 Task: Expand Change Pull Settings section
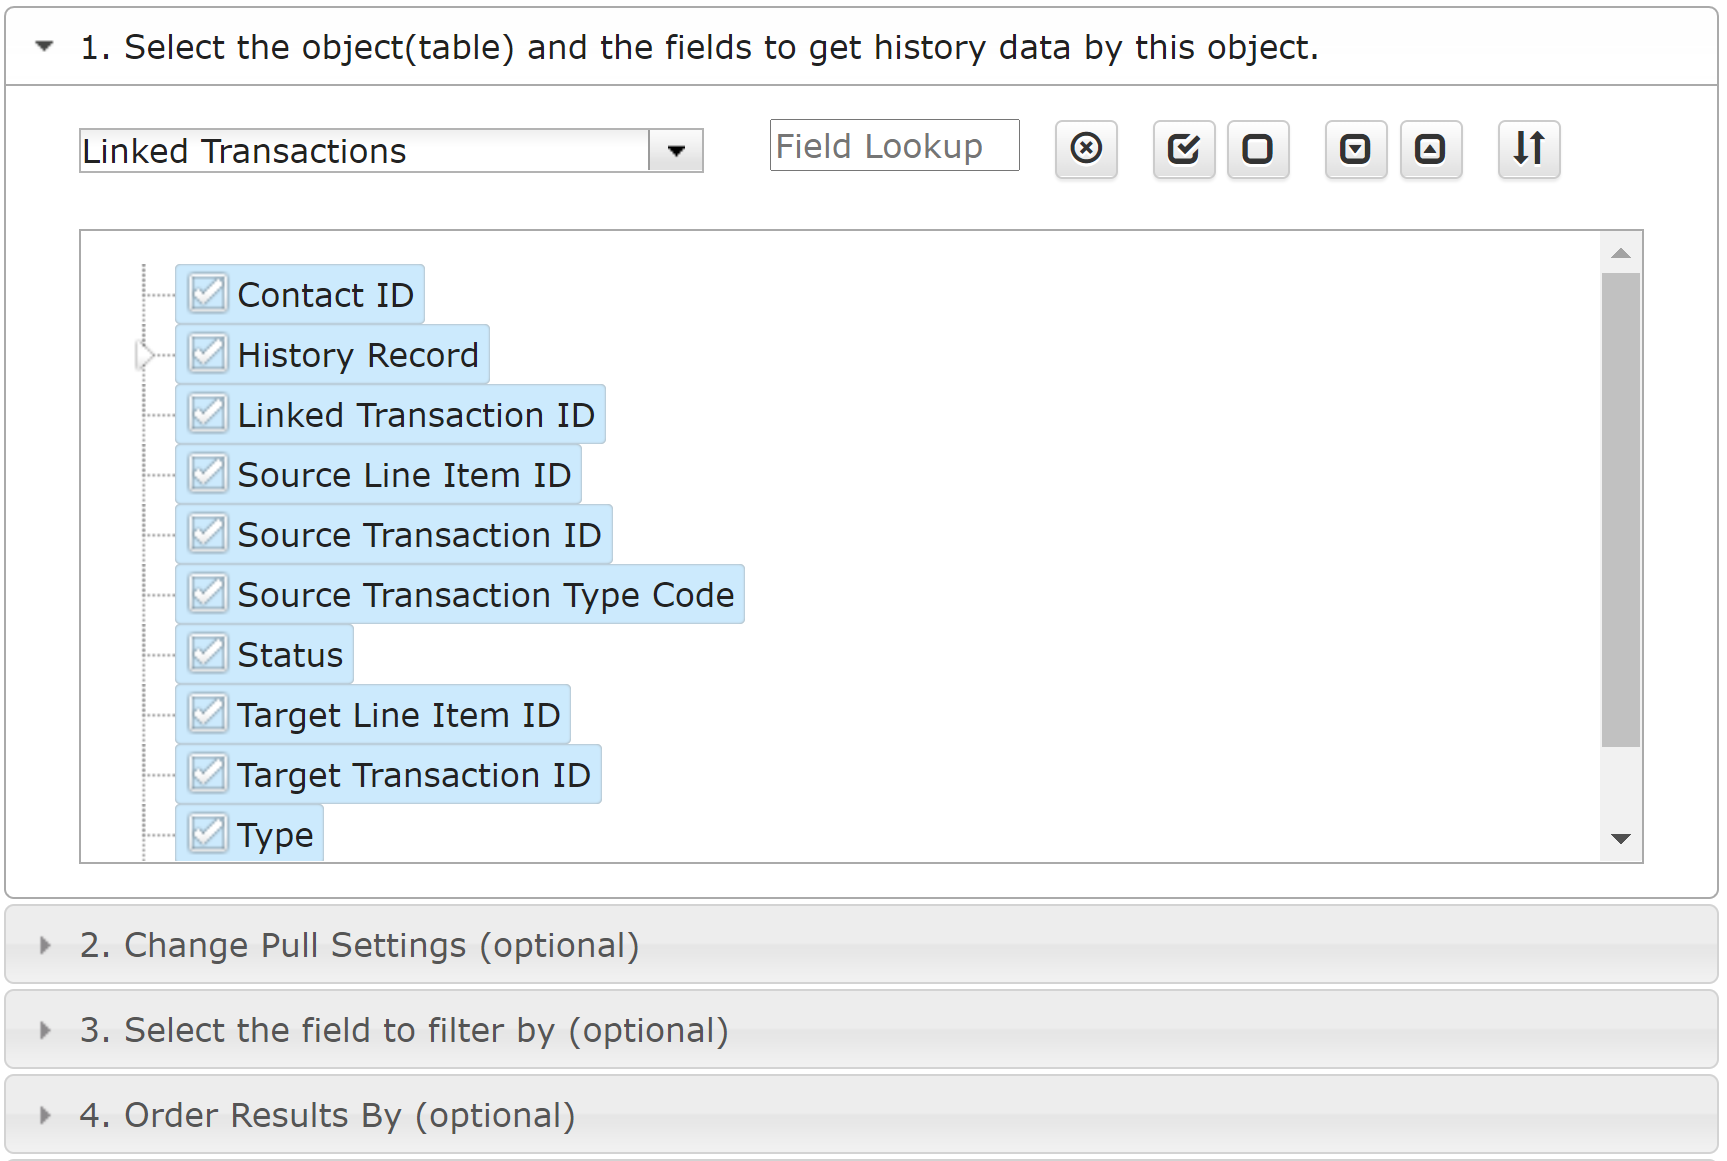tap(44, 945)
